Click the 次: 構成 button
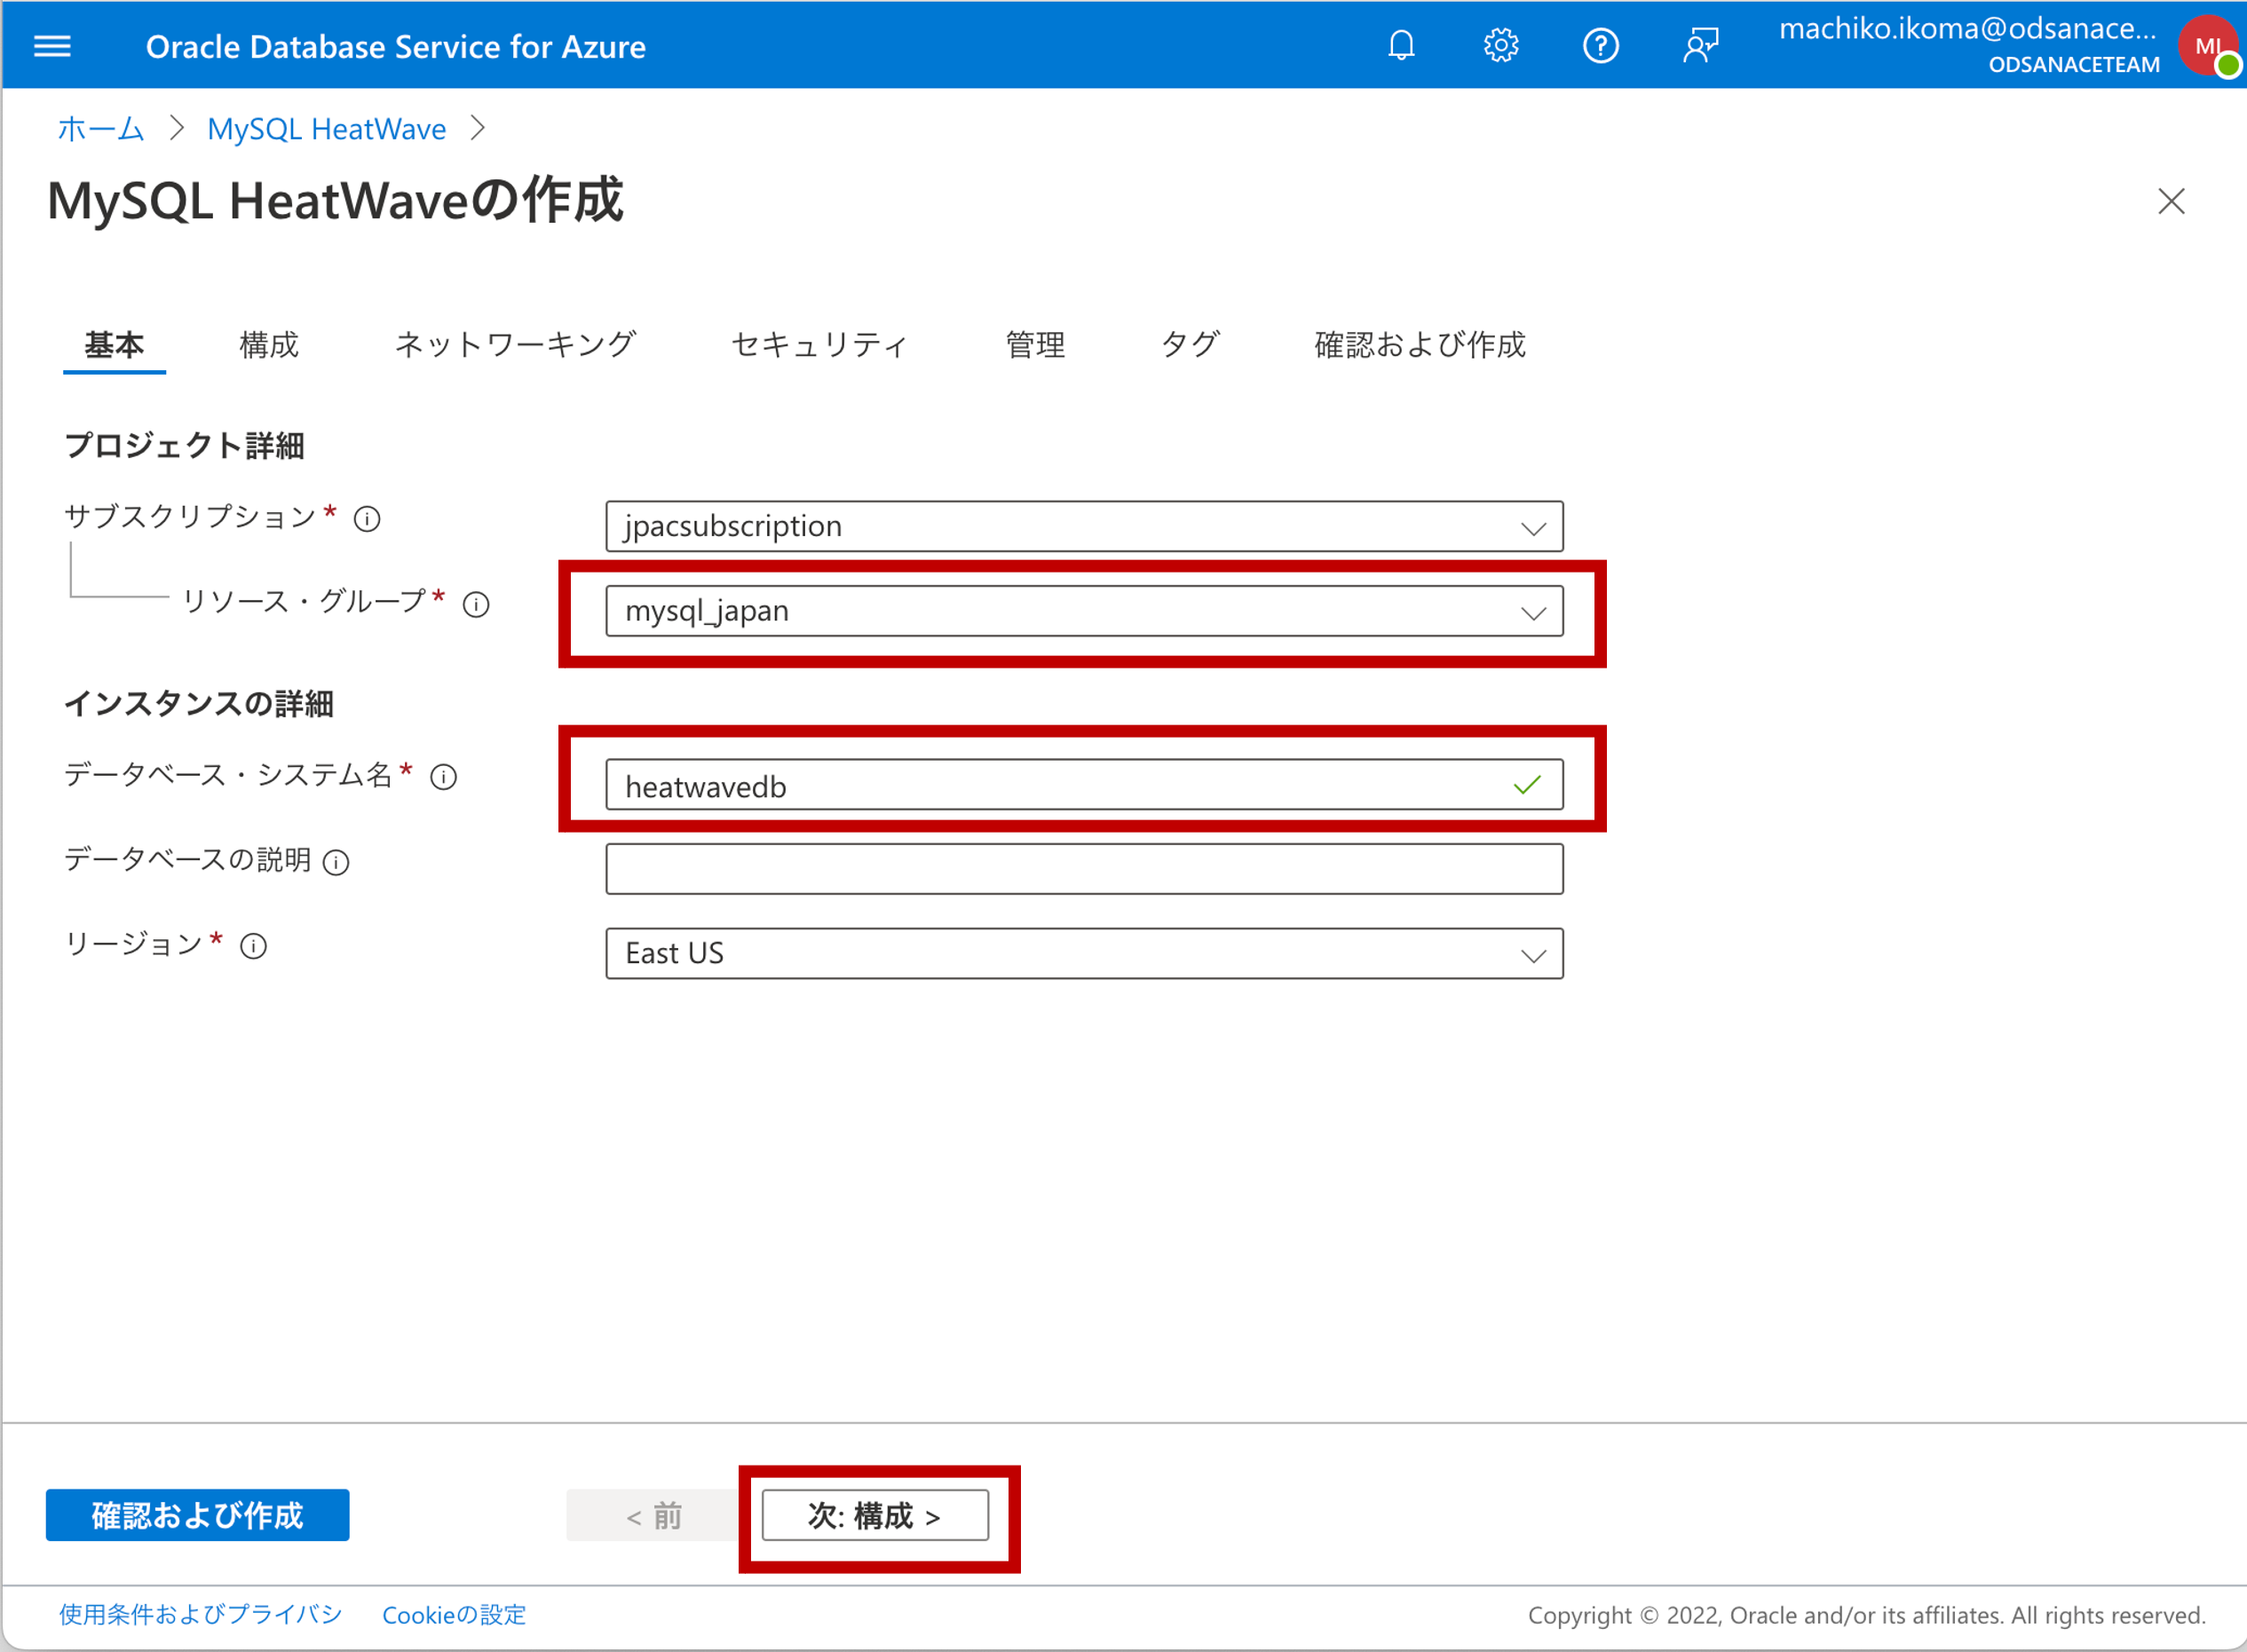Screen dimensions: 2247x1652 pos(875,1516)
